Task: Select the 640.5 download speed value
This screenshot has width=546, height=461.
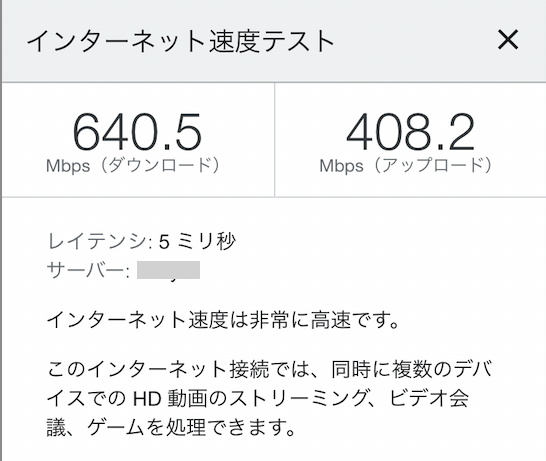Action: click(x=137, y=132)
